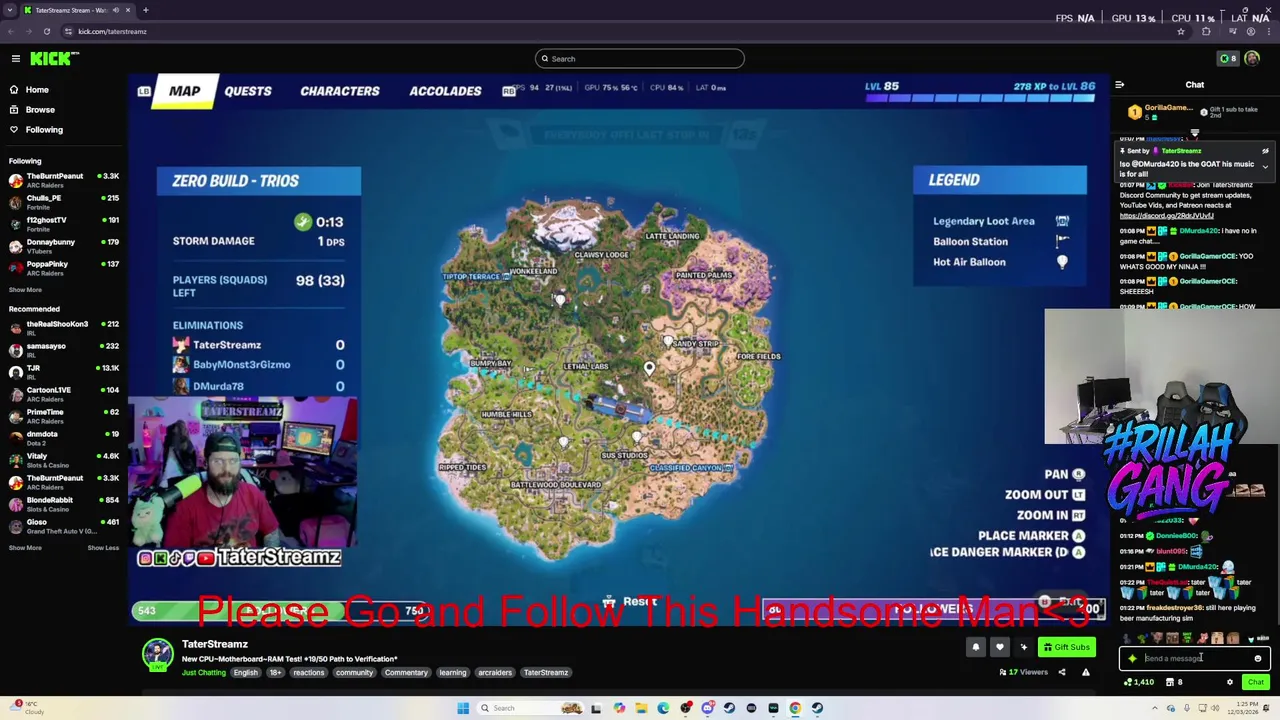Open emote picker in chat box
The image size is (1280, 720).
point(1258,659)
